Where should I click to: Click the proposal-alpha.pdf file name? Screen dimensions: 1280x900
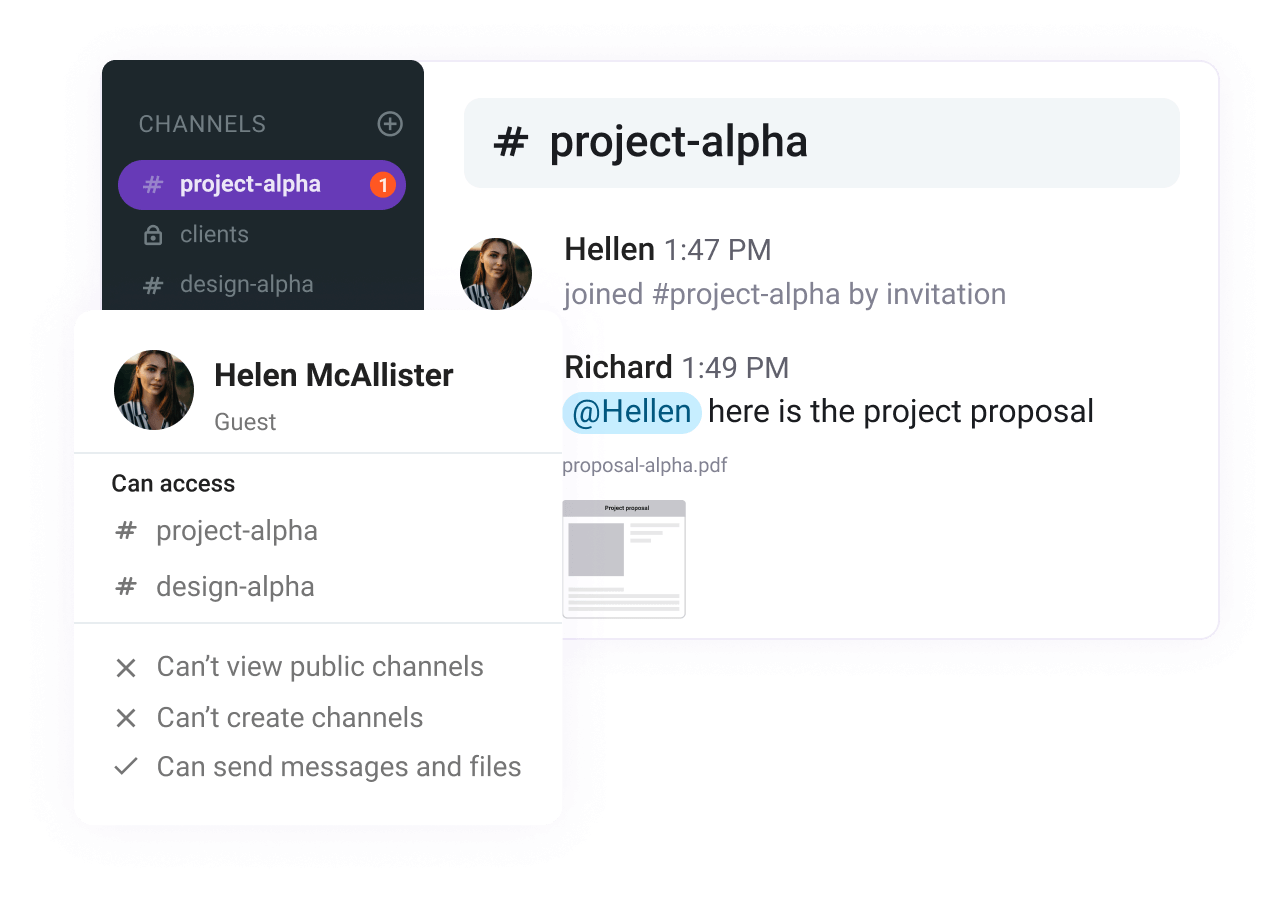(x=645, y=466)
